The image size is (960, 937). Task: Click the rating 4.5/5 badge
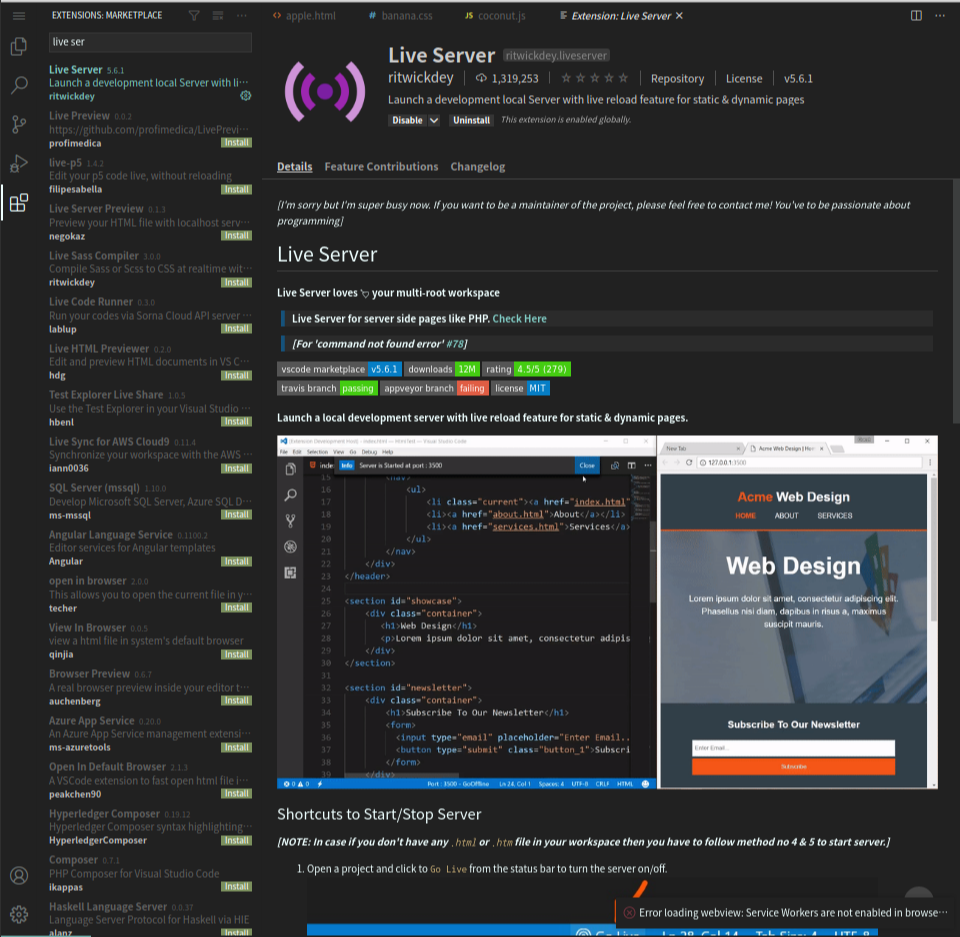point(527,369)
